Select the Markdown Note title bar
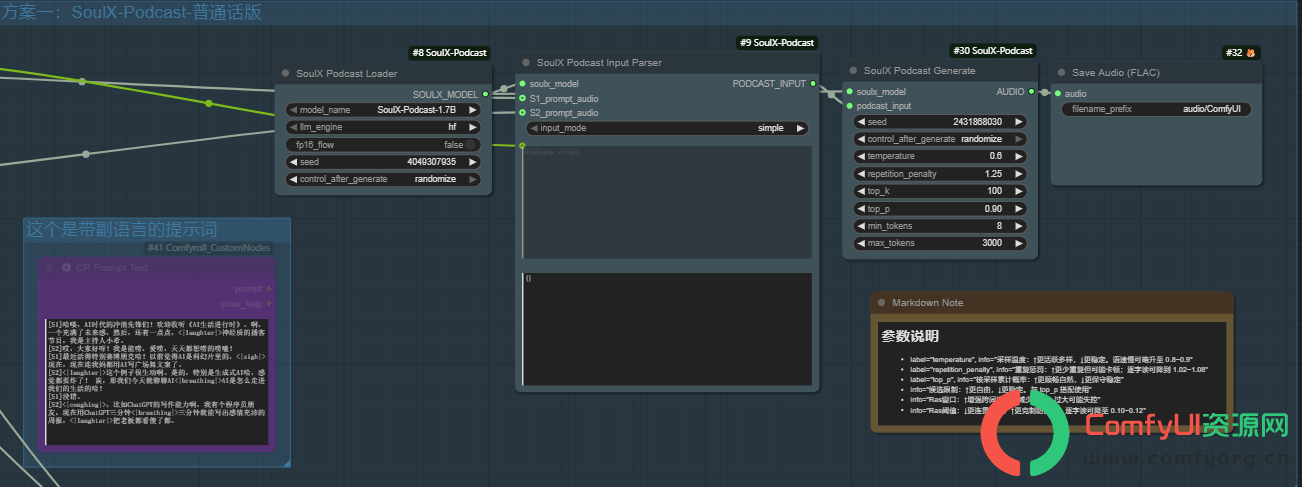The image size is (1302, 487). tap(1052, 302)
